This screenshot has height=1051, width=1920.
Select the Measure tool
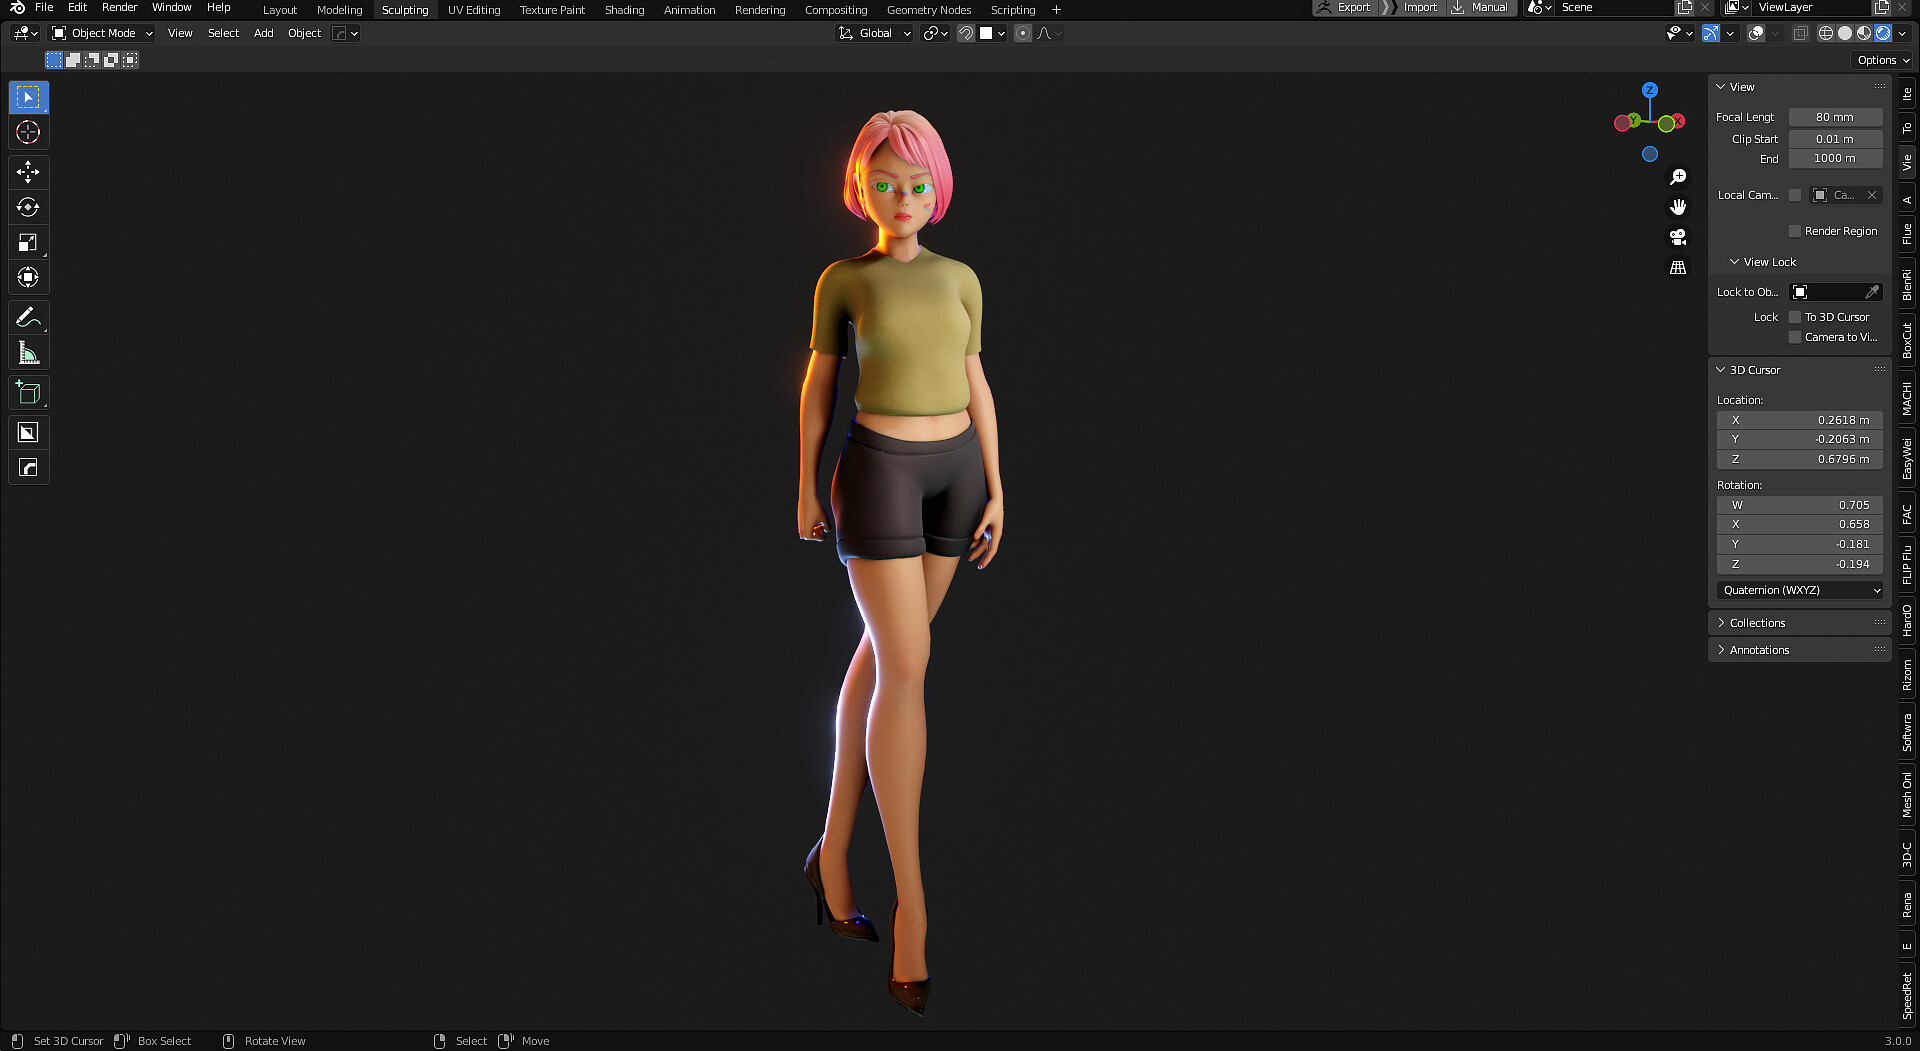28,352
